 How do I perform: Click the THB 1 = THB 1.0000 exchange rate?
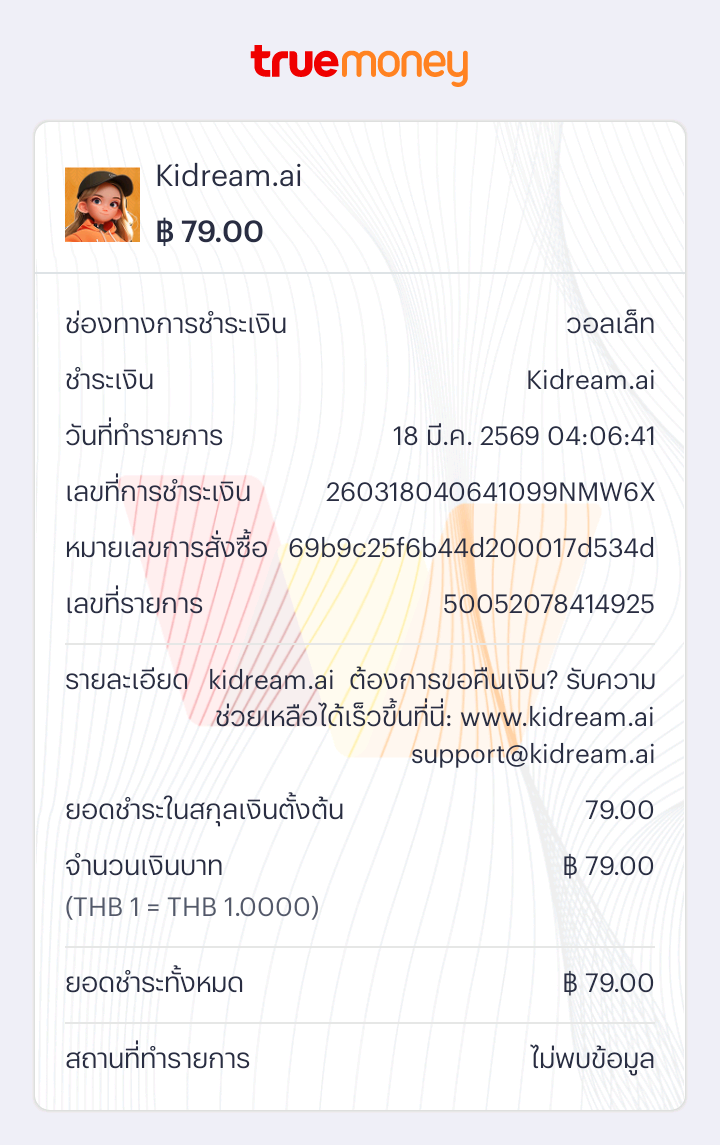(x=192, y=907)
